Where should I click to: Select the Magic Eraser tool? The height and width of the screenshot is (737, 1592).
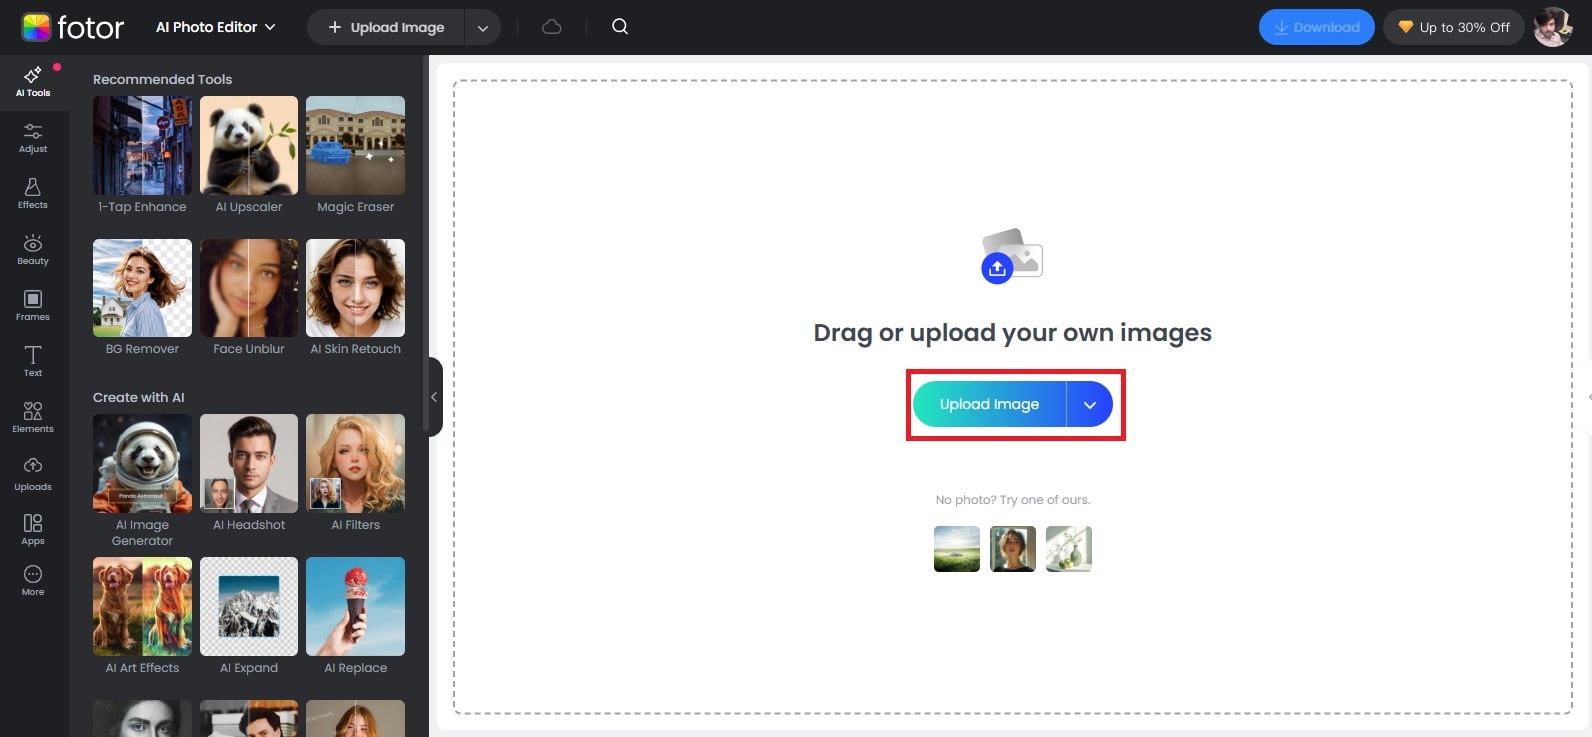coord(355,155)
